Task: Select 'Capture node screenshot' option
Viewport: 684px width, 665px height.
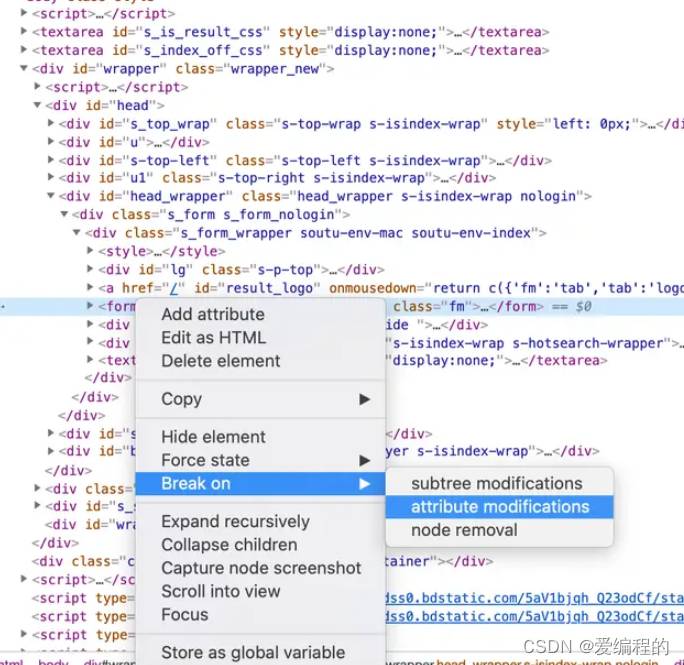Action: [261, 568]
